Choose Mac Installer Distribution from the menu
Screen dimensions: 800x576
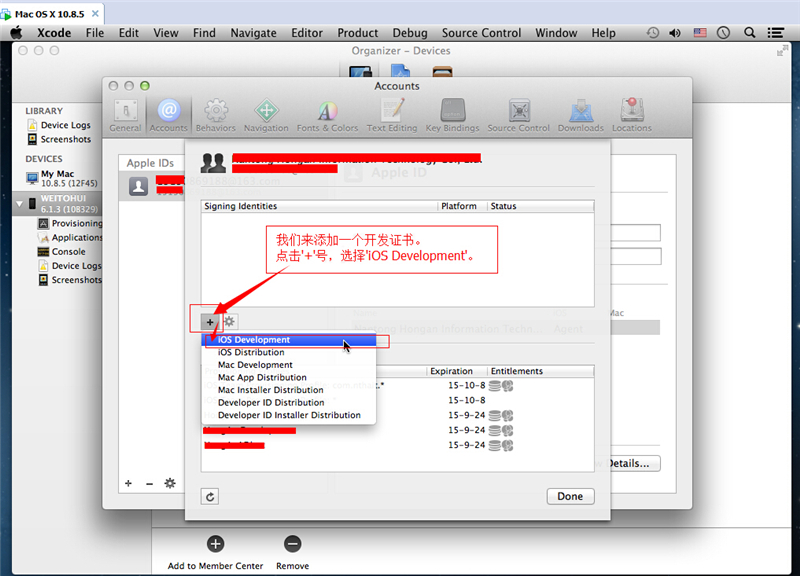[289, 390]
